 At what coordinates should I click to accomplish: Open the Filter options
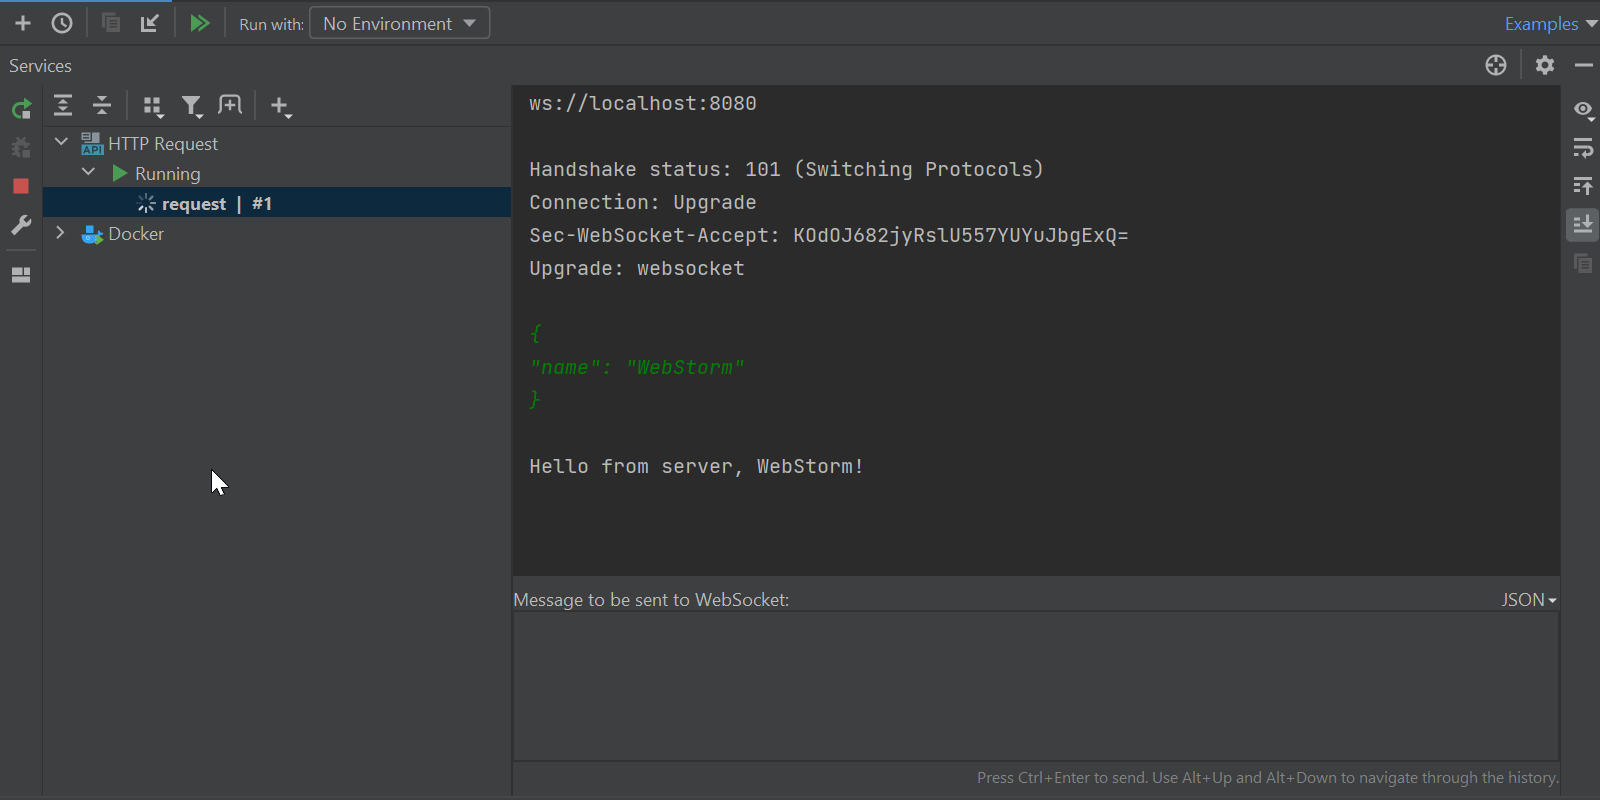pyautogui.click(x=192, y=106)
